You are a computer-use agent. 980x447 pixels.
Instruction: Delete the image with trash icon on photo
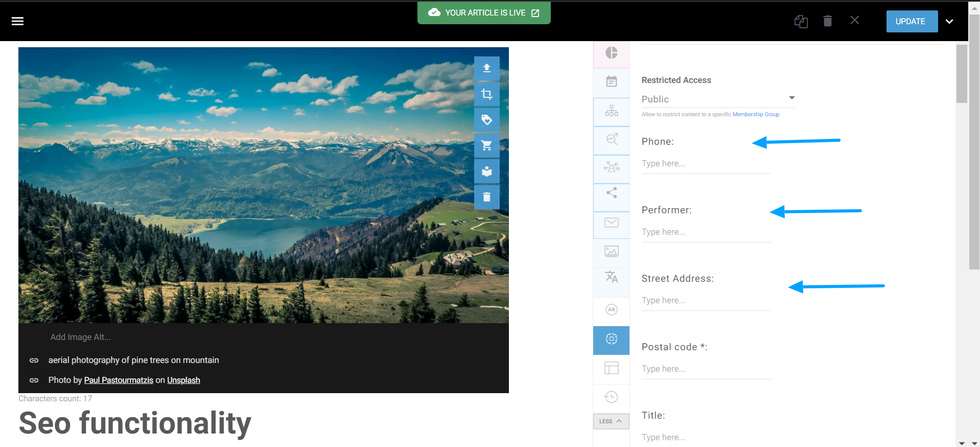coord(486,197)
